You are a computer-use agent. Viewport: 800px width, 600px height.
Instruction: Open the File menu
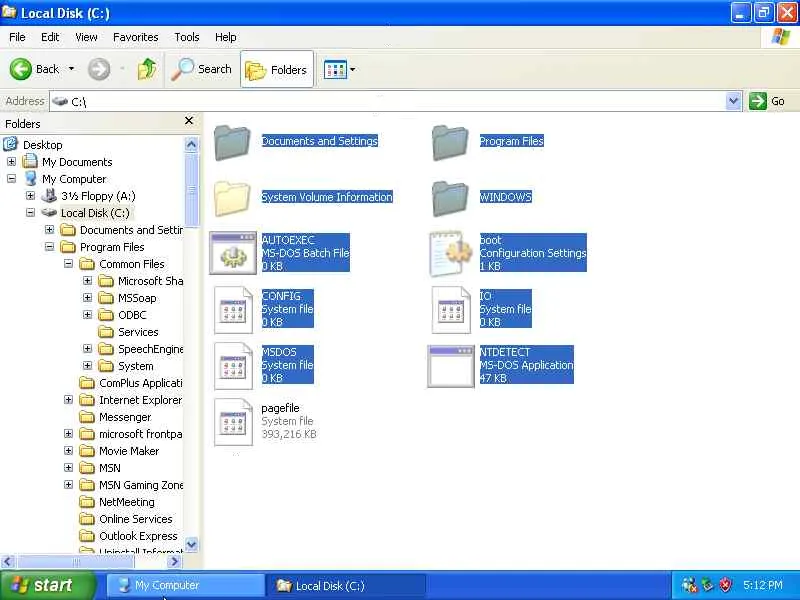pyautogui.click(x=17, y=37)
